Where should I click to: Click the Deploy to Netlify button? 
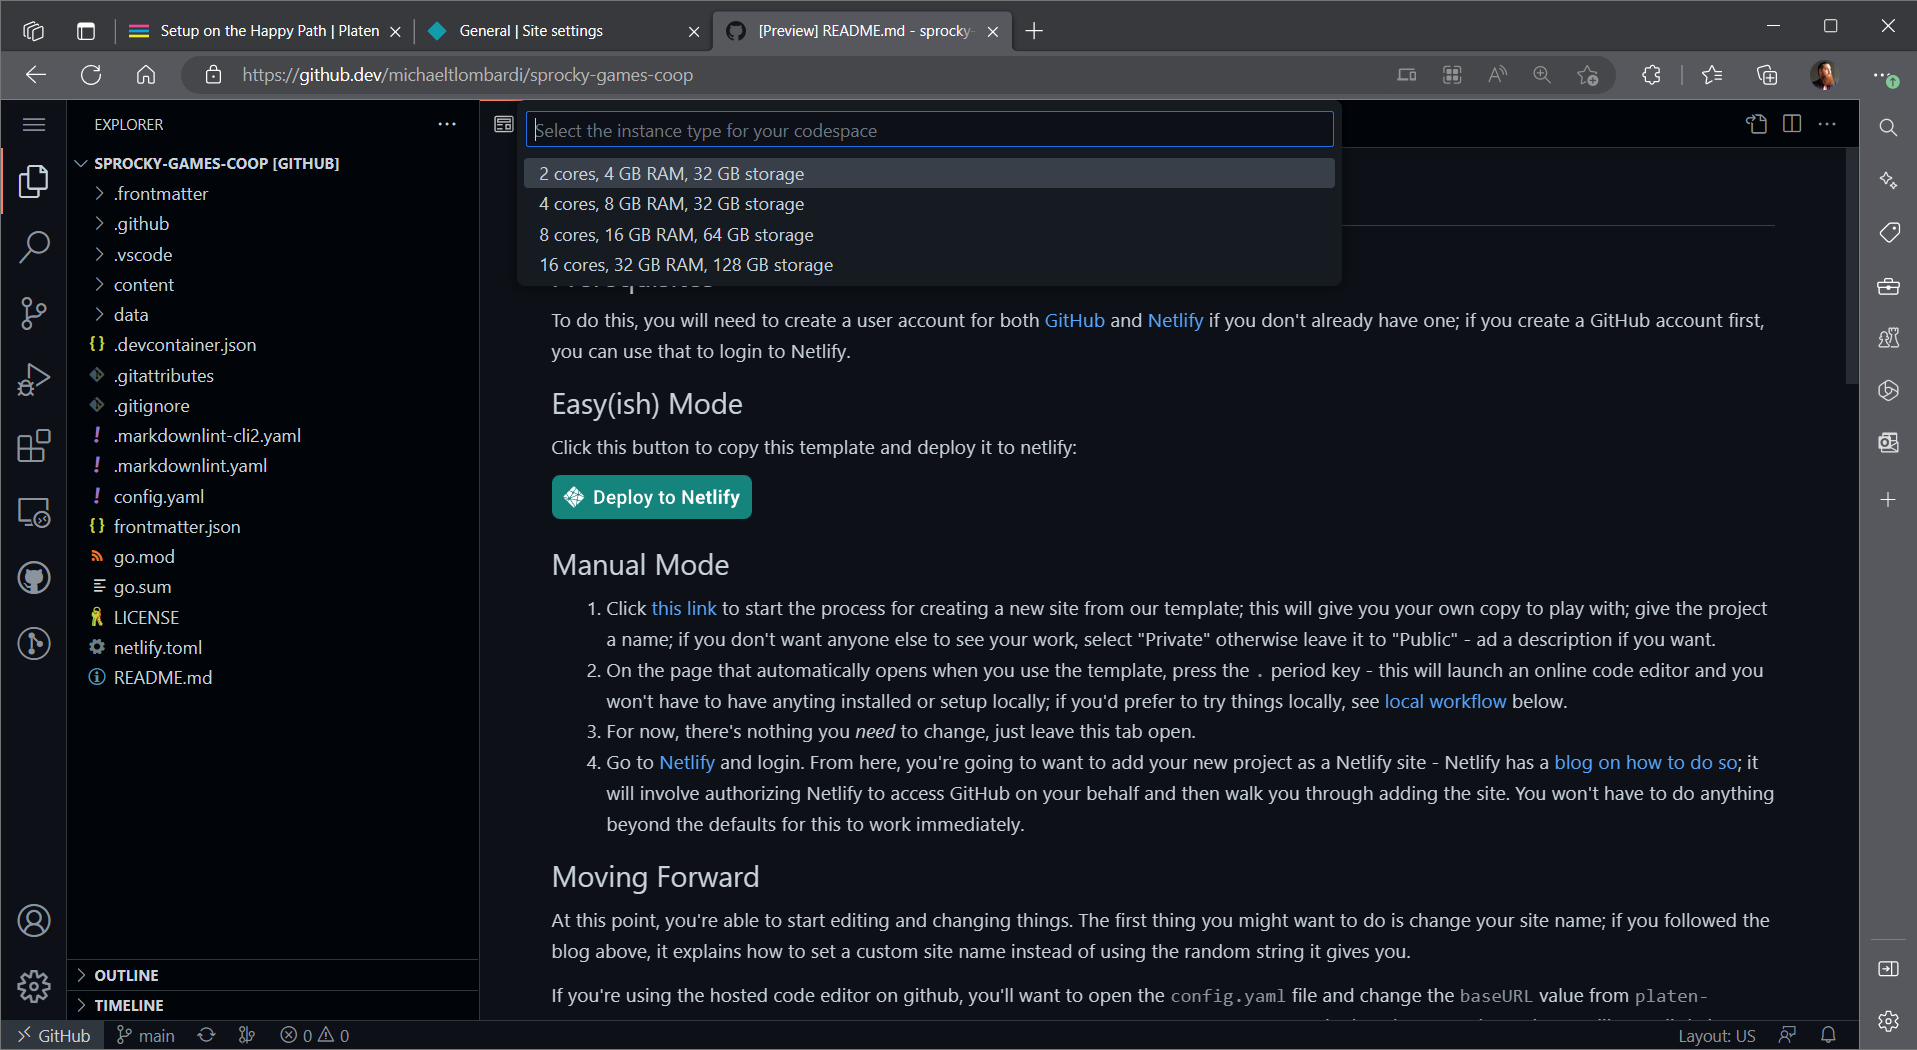[651, 497]
